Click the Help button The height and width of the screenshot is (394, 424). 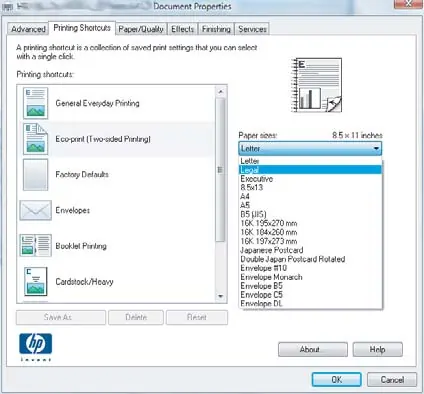[x=378, y=349]
